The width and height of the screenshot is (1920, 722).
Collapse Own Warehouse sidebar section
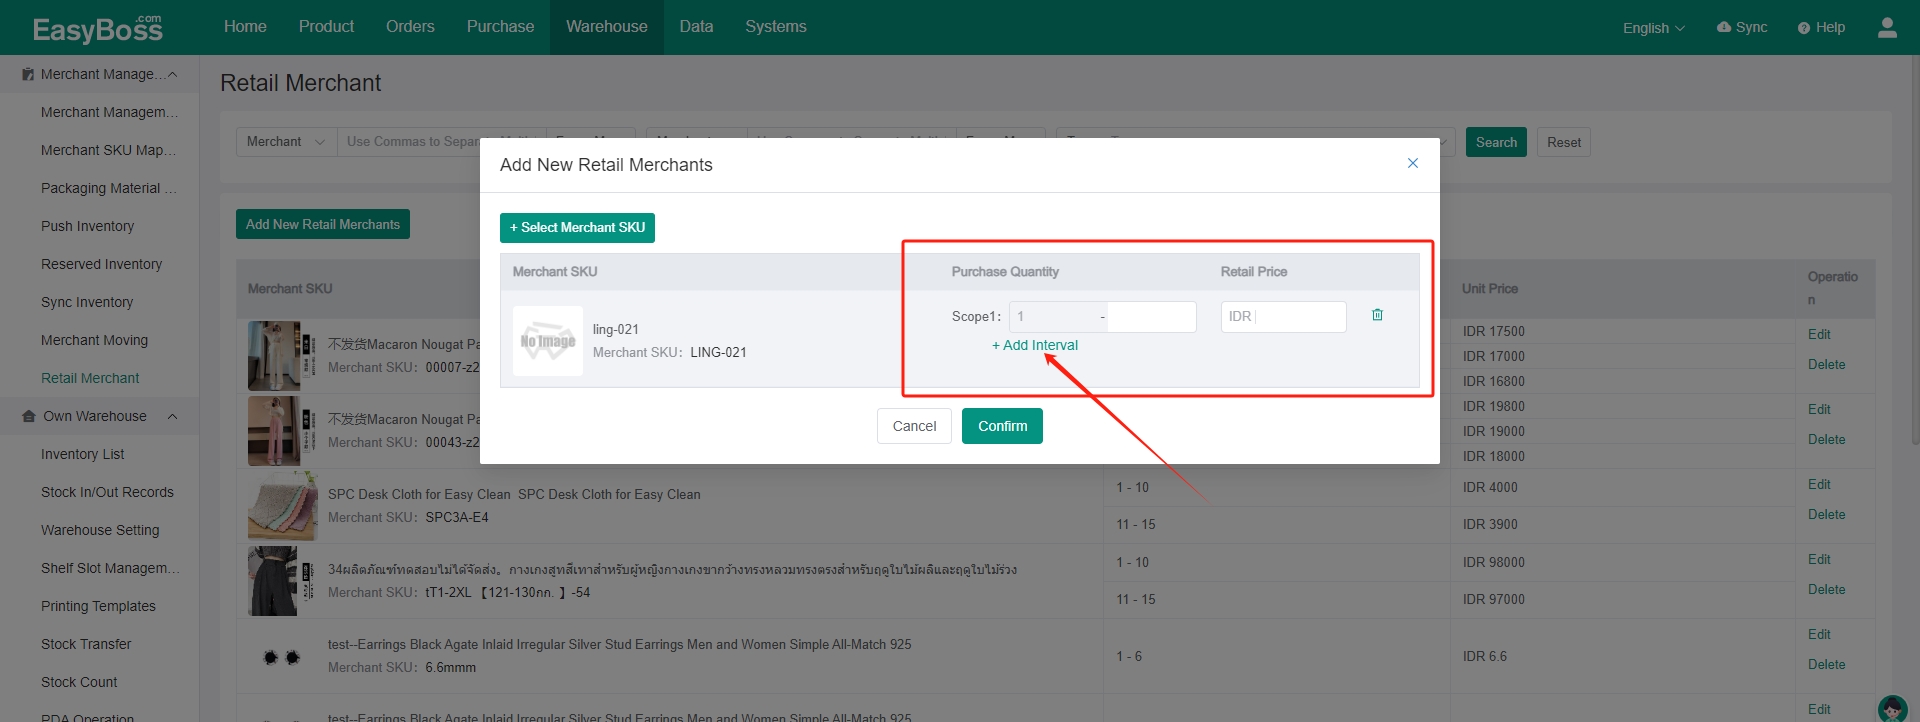172,416
